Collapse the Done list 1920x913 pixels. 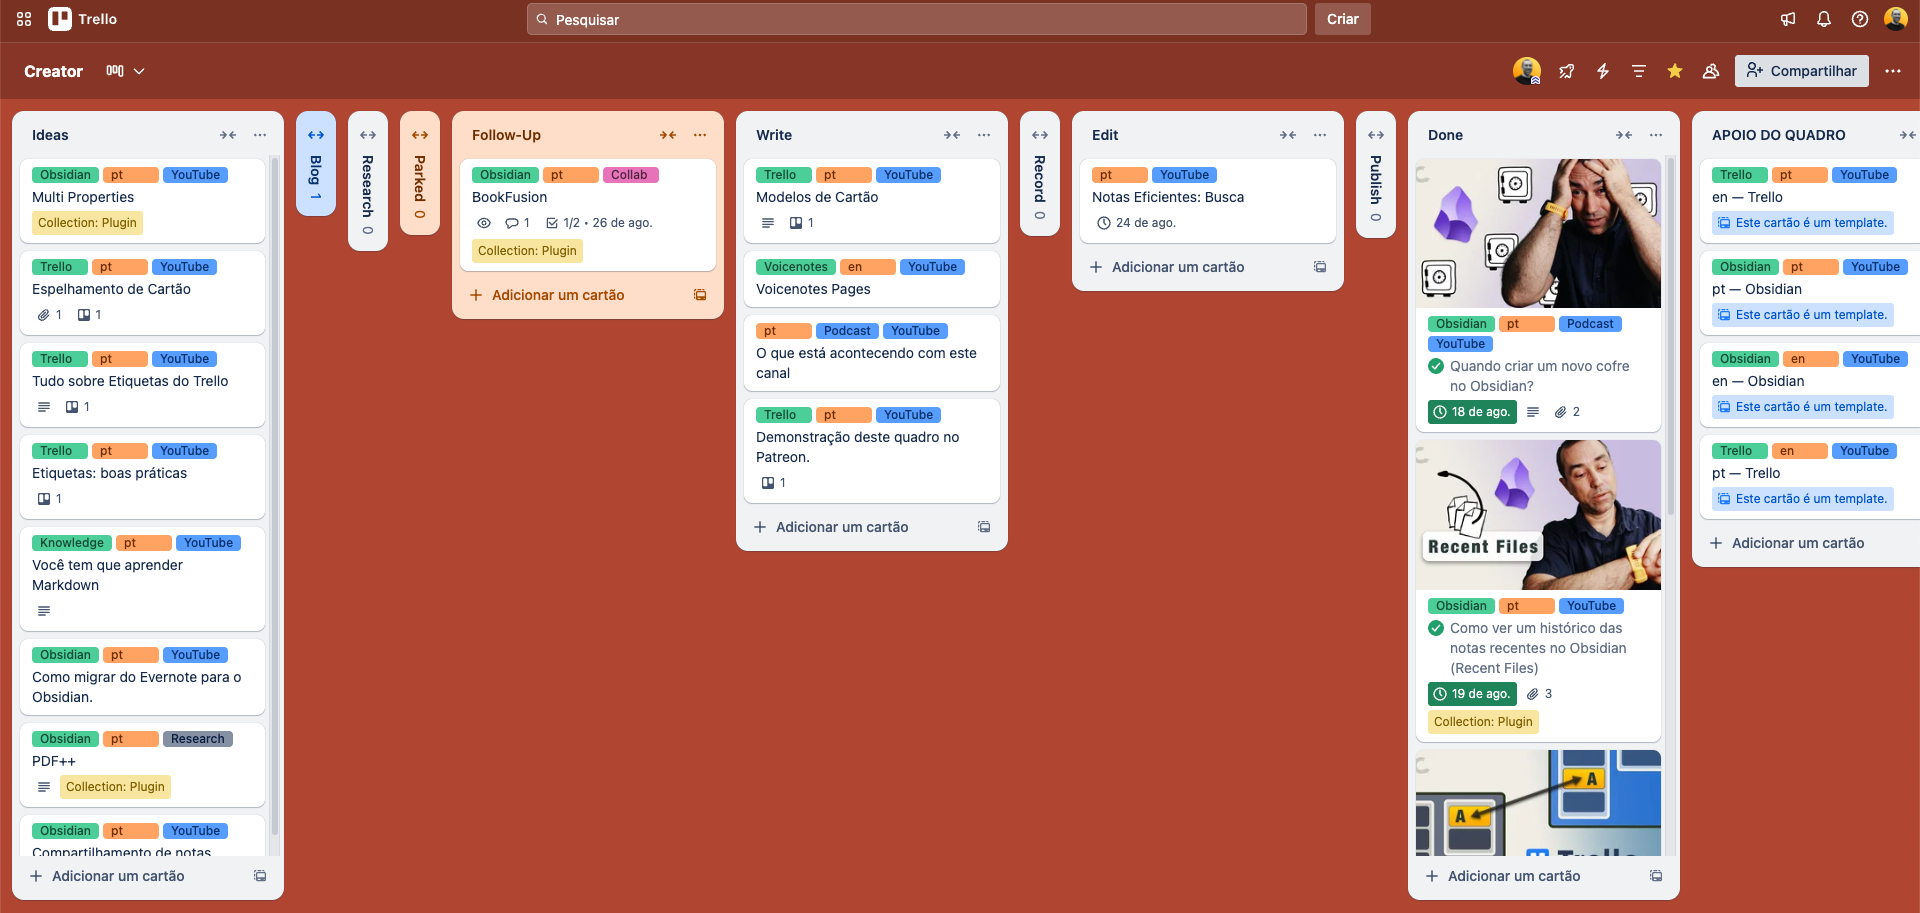[x=1624, y=135]
